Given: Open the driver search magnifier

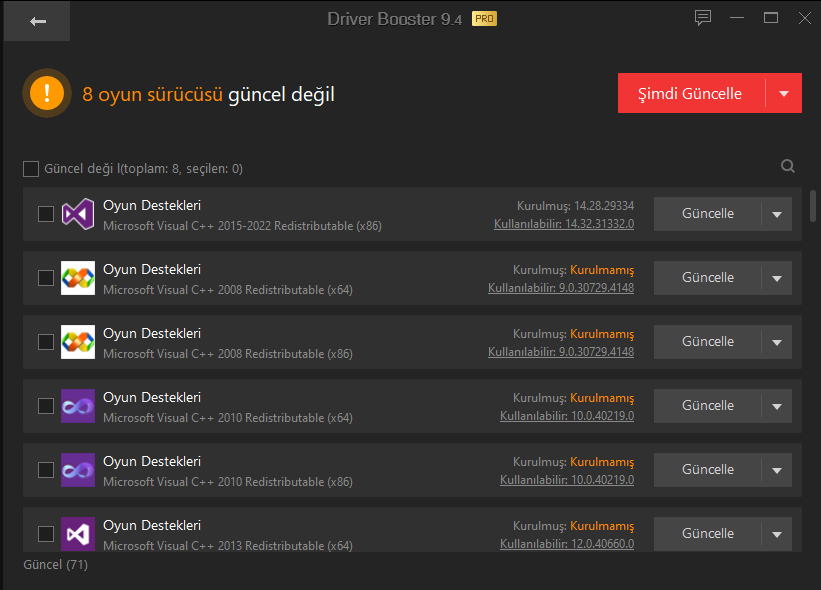Looking at the screenshot, I should 787,166.
